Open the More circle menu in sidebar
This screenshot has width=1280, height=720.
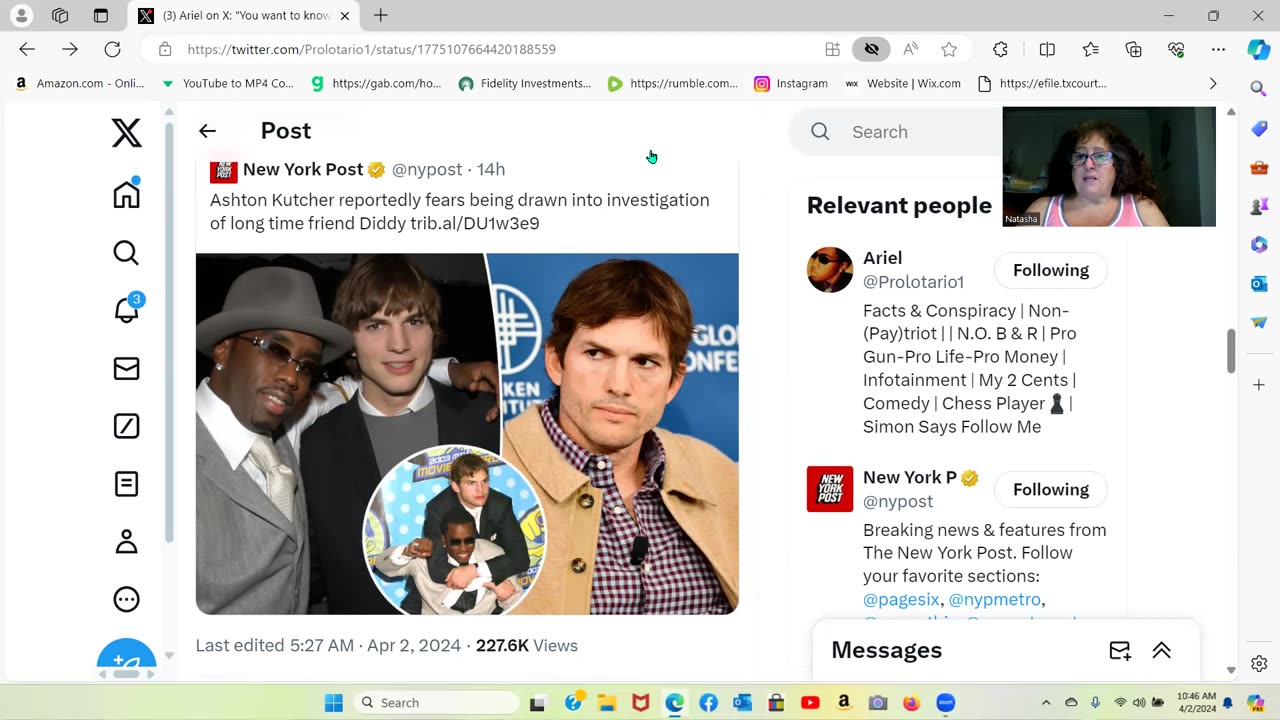126,600
